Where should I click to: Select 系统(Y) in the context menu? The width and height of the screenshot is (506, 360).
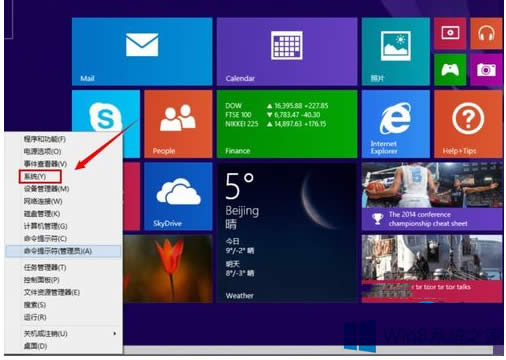click(63, 176)
